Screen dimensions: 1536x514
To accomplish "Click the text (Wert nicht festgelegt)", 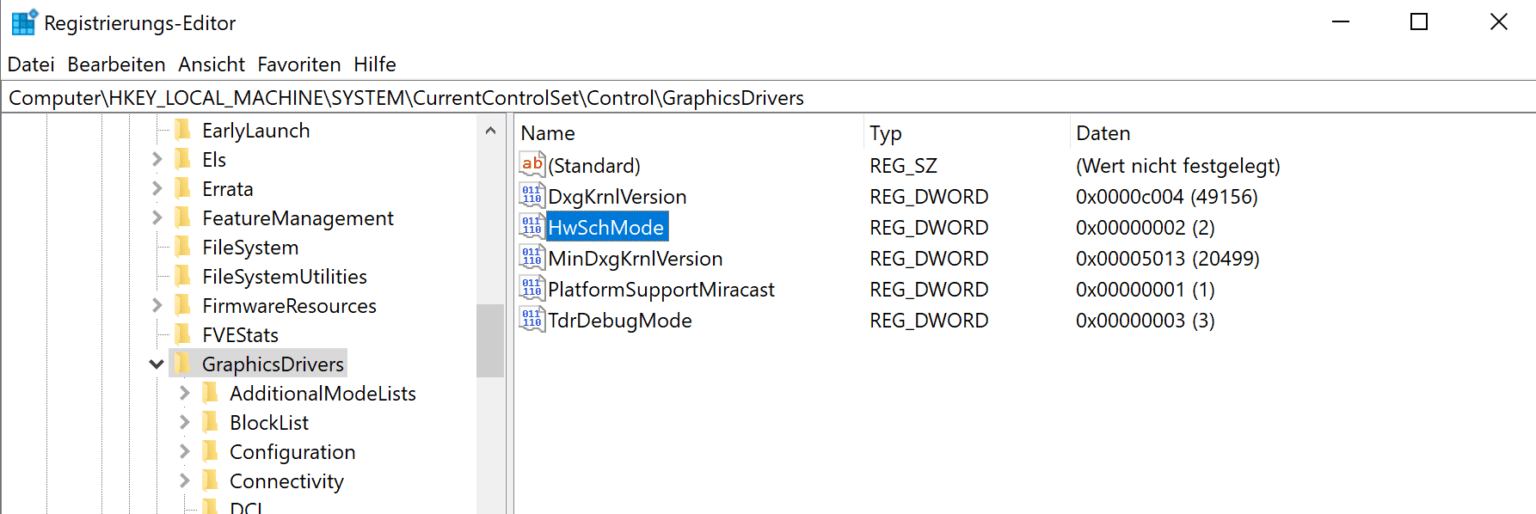I will tap(1178, 165).
